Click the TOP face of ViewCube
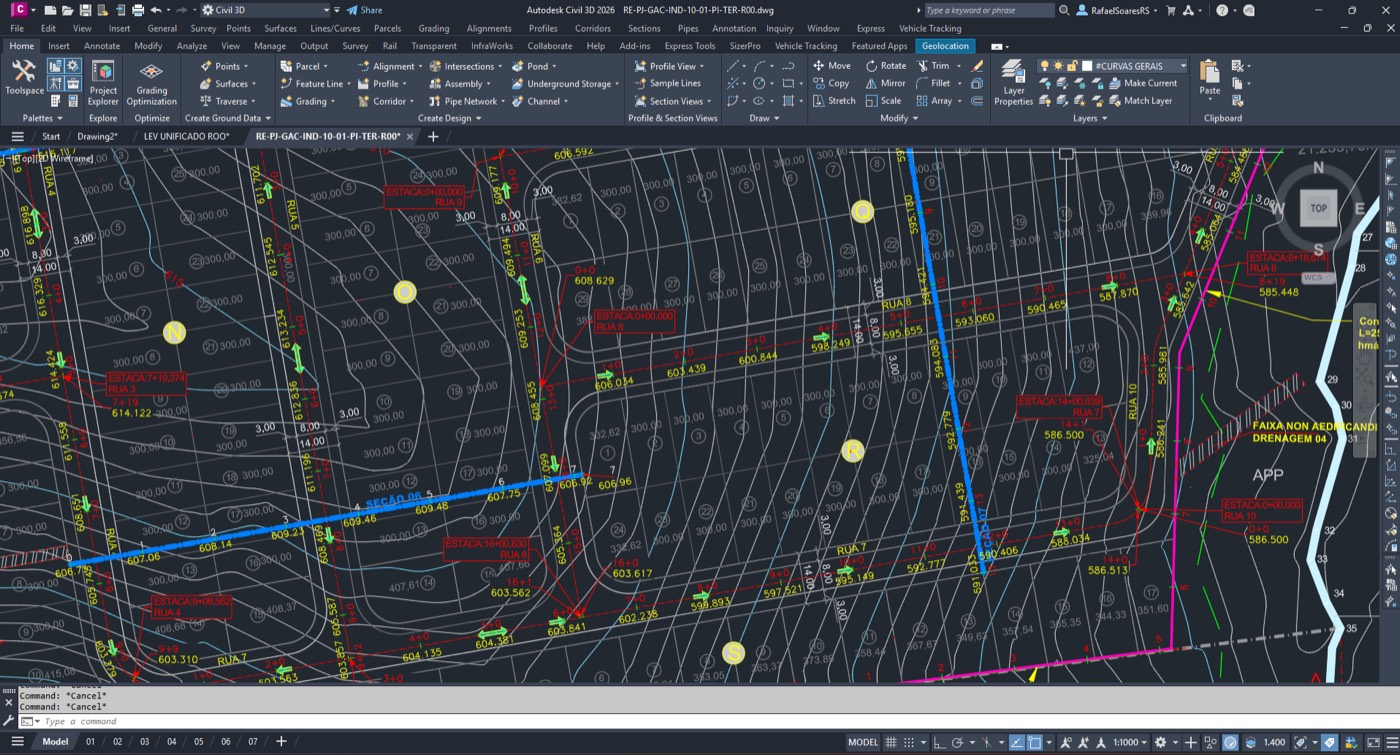1400x755 pixels. point(1318,208)
